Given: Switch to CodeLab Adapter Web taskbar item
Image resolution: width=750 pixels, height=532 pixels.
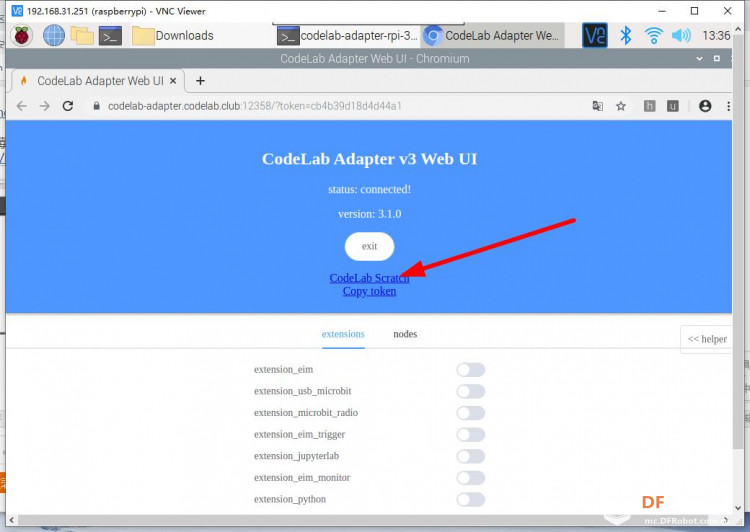Looking at the screenshot, I should 493,36.
